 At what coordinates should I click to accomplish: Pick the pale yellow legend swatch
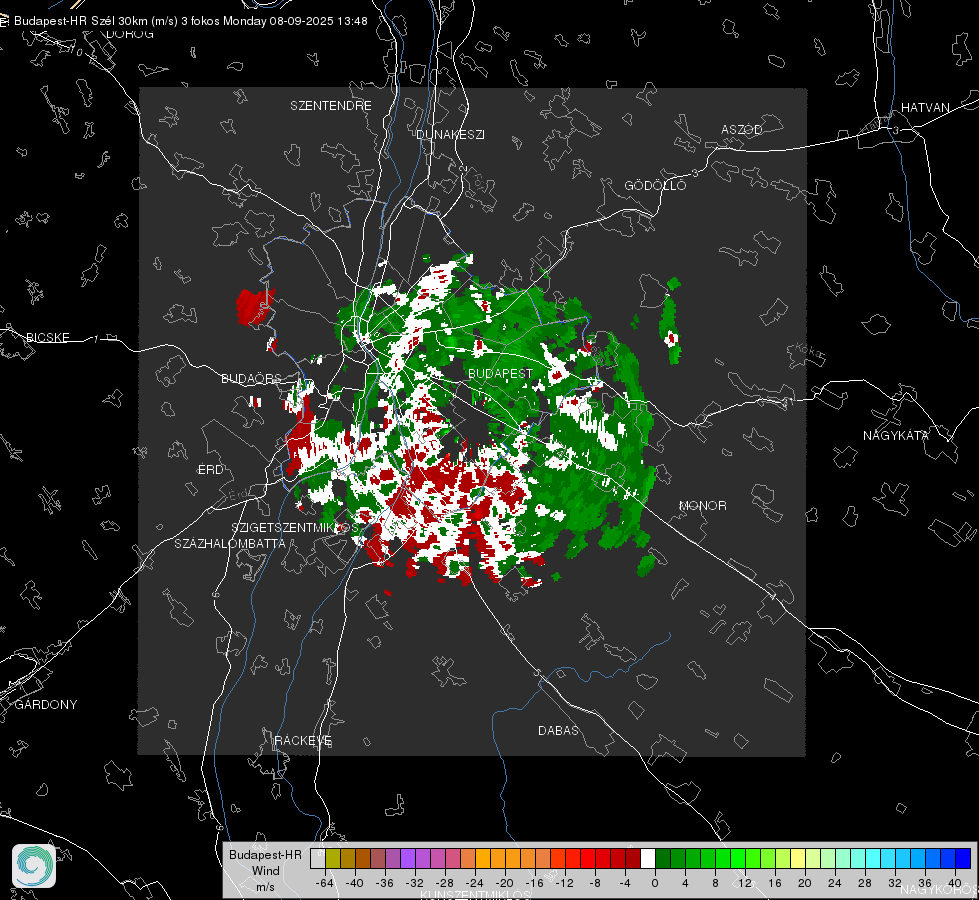798,859
